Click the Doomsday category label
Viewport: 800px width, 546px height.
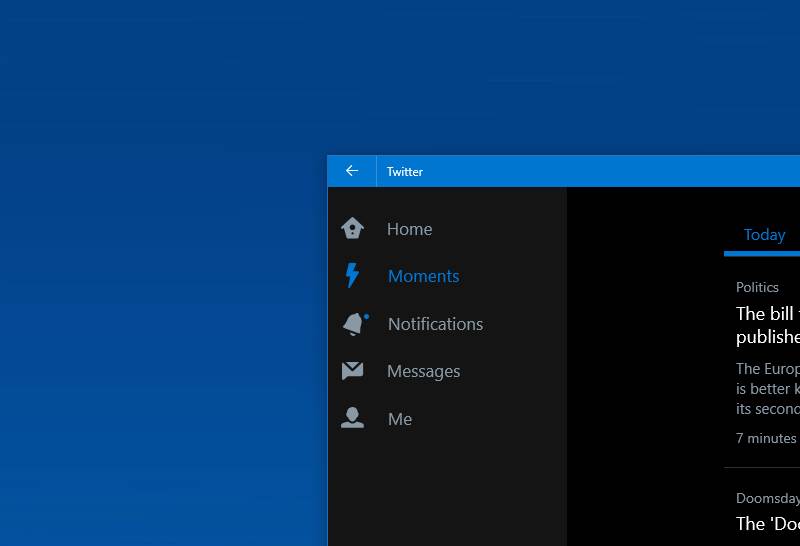[767, 498]
